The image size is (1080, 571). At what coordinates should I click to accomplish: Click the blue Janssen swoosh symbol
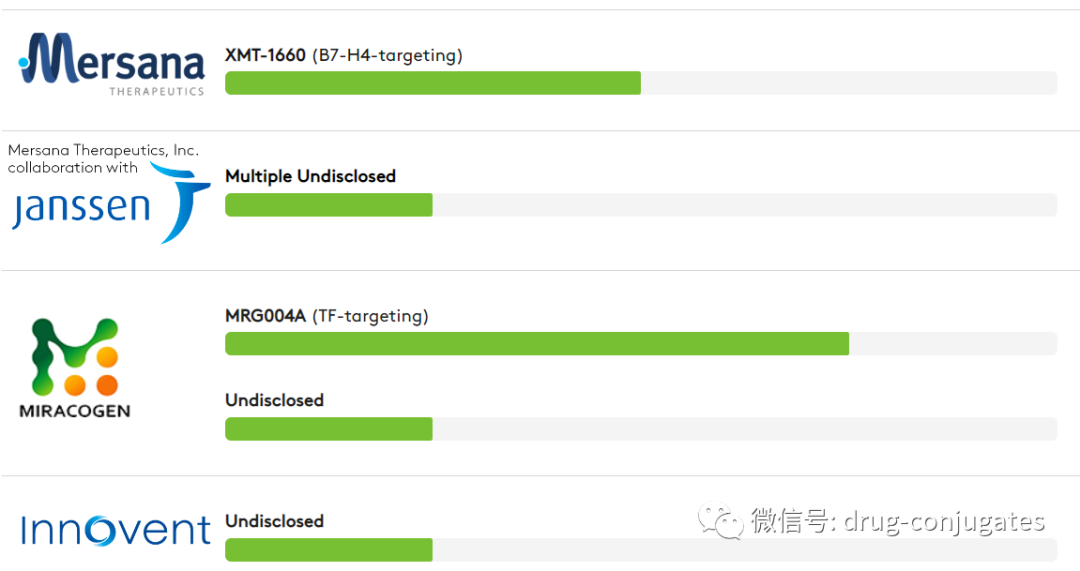pyautogui.click(x=180, y=203)
